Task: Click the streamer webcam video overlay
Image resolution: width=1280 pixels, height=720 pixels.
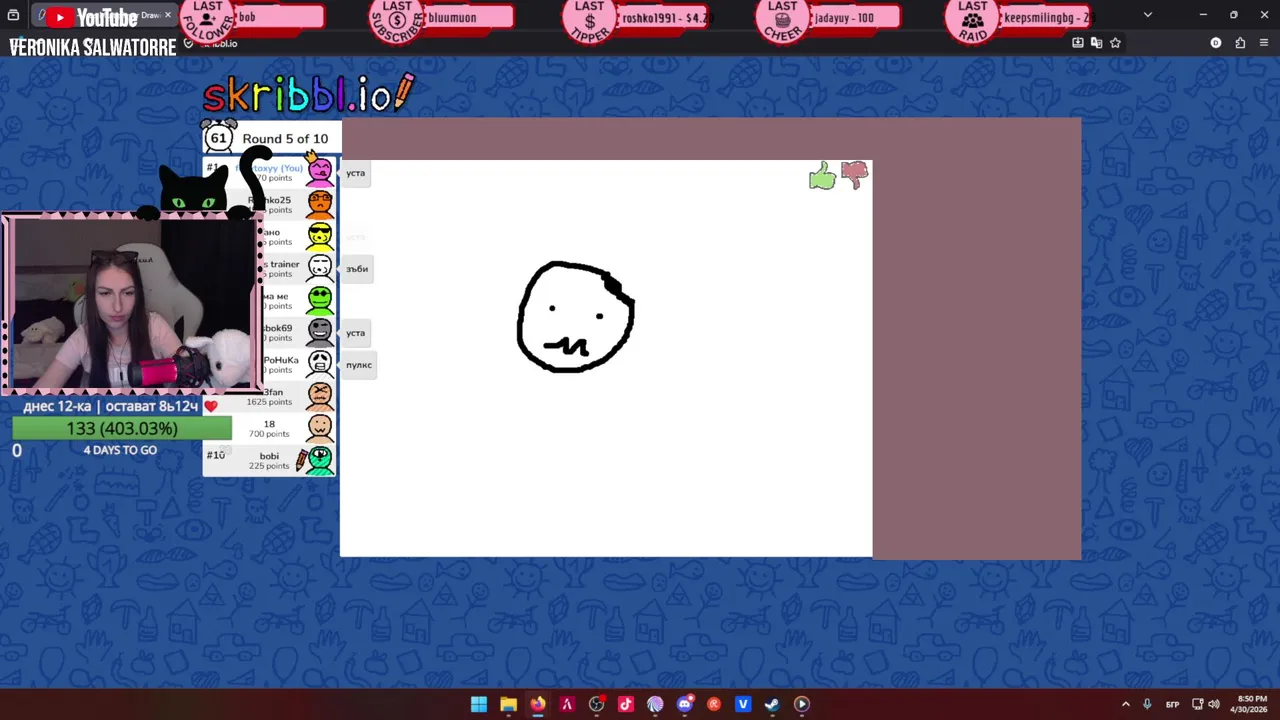Action: pos(132,304)
